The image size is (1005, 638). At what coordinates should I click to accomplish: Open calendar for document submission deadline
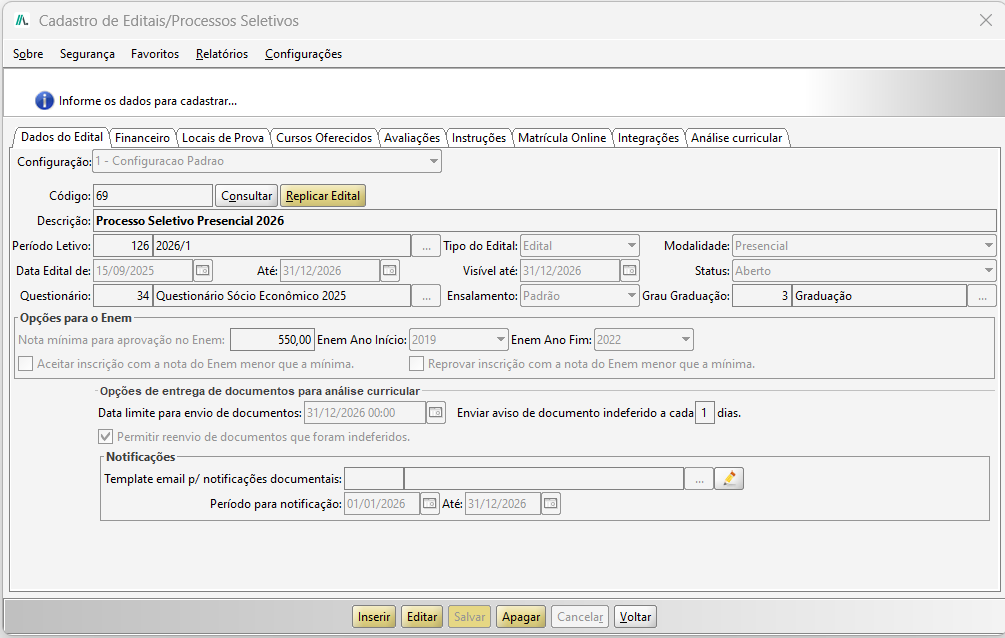coord(436,413)
